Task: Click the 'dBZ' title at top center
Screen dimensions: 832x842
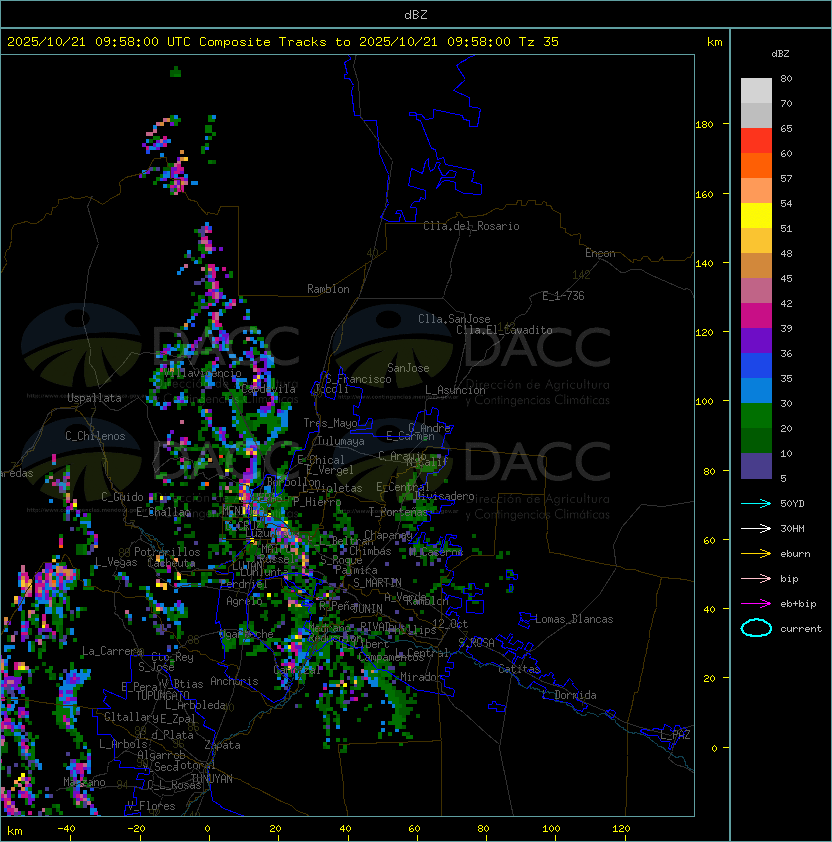Action: coord(416,15)
